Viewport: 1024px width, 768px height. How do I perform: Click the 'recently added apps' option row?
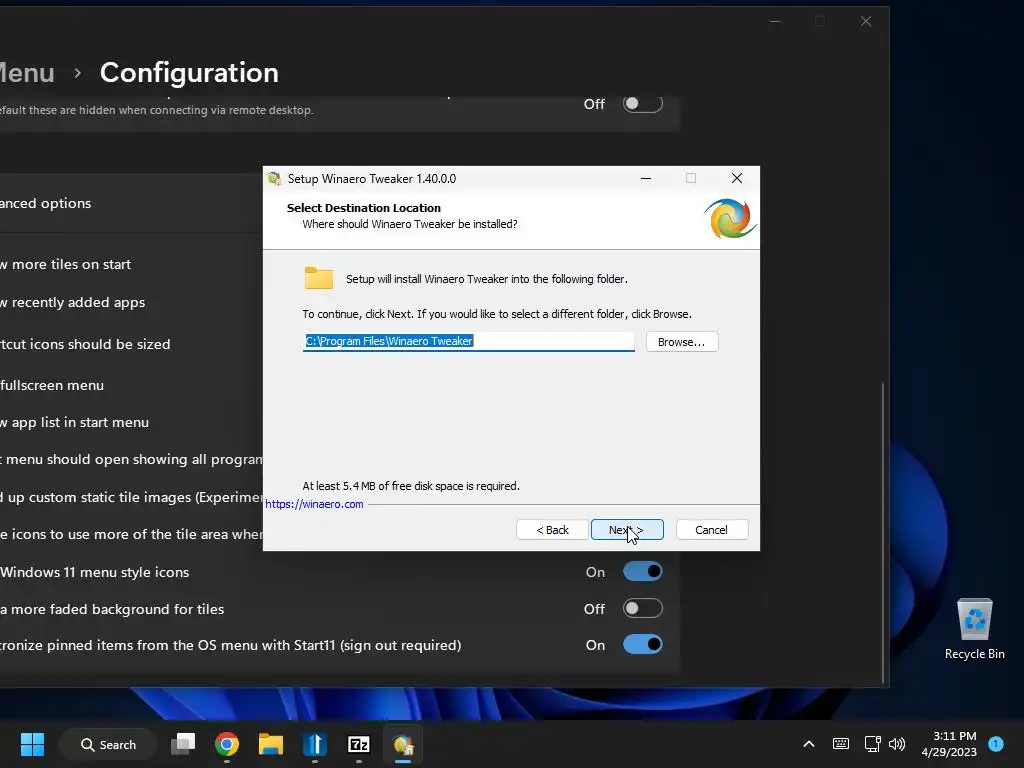point(72,302)
